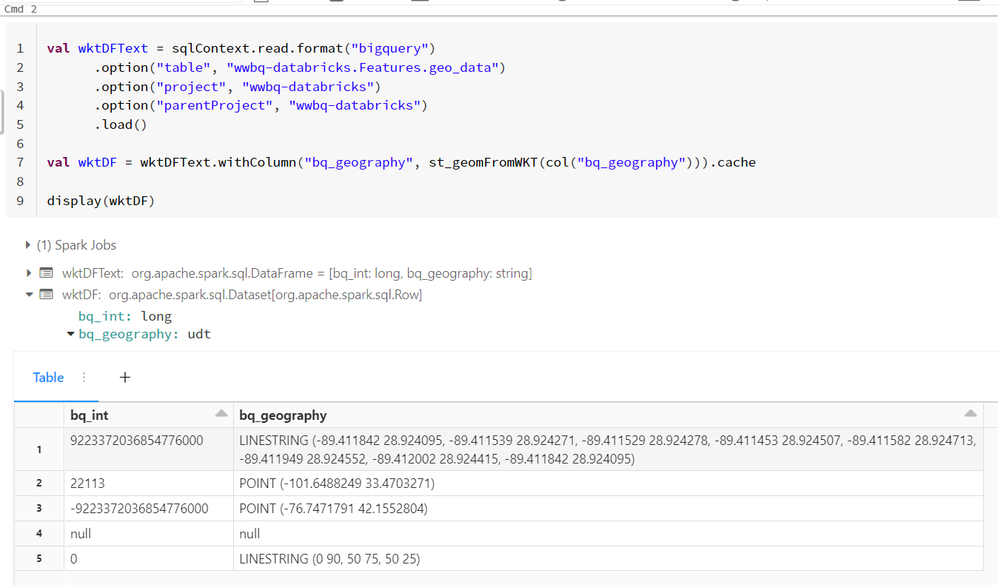This screenshot has width=998, height=585.
Task: Click the Cmd 2 cell label
Action: tap(20, 8)
